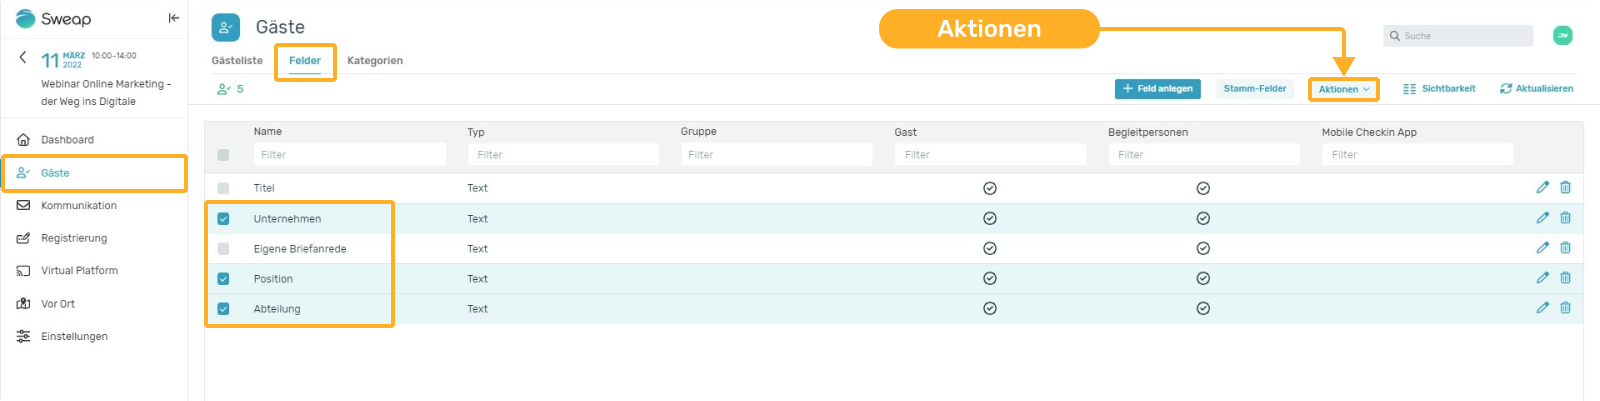The width and height of the screenshot is (1600, 401).
Task: Open Registrierung in the sidebar
Action: tap(74, 238)
